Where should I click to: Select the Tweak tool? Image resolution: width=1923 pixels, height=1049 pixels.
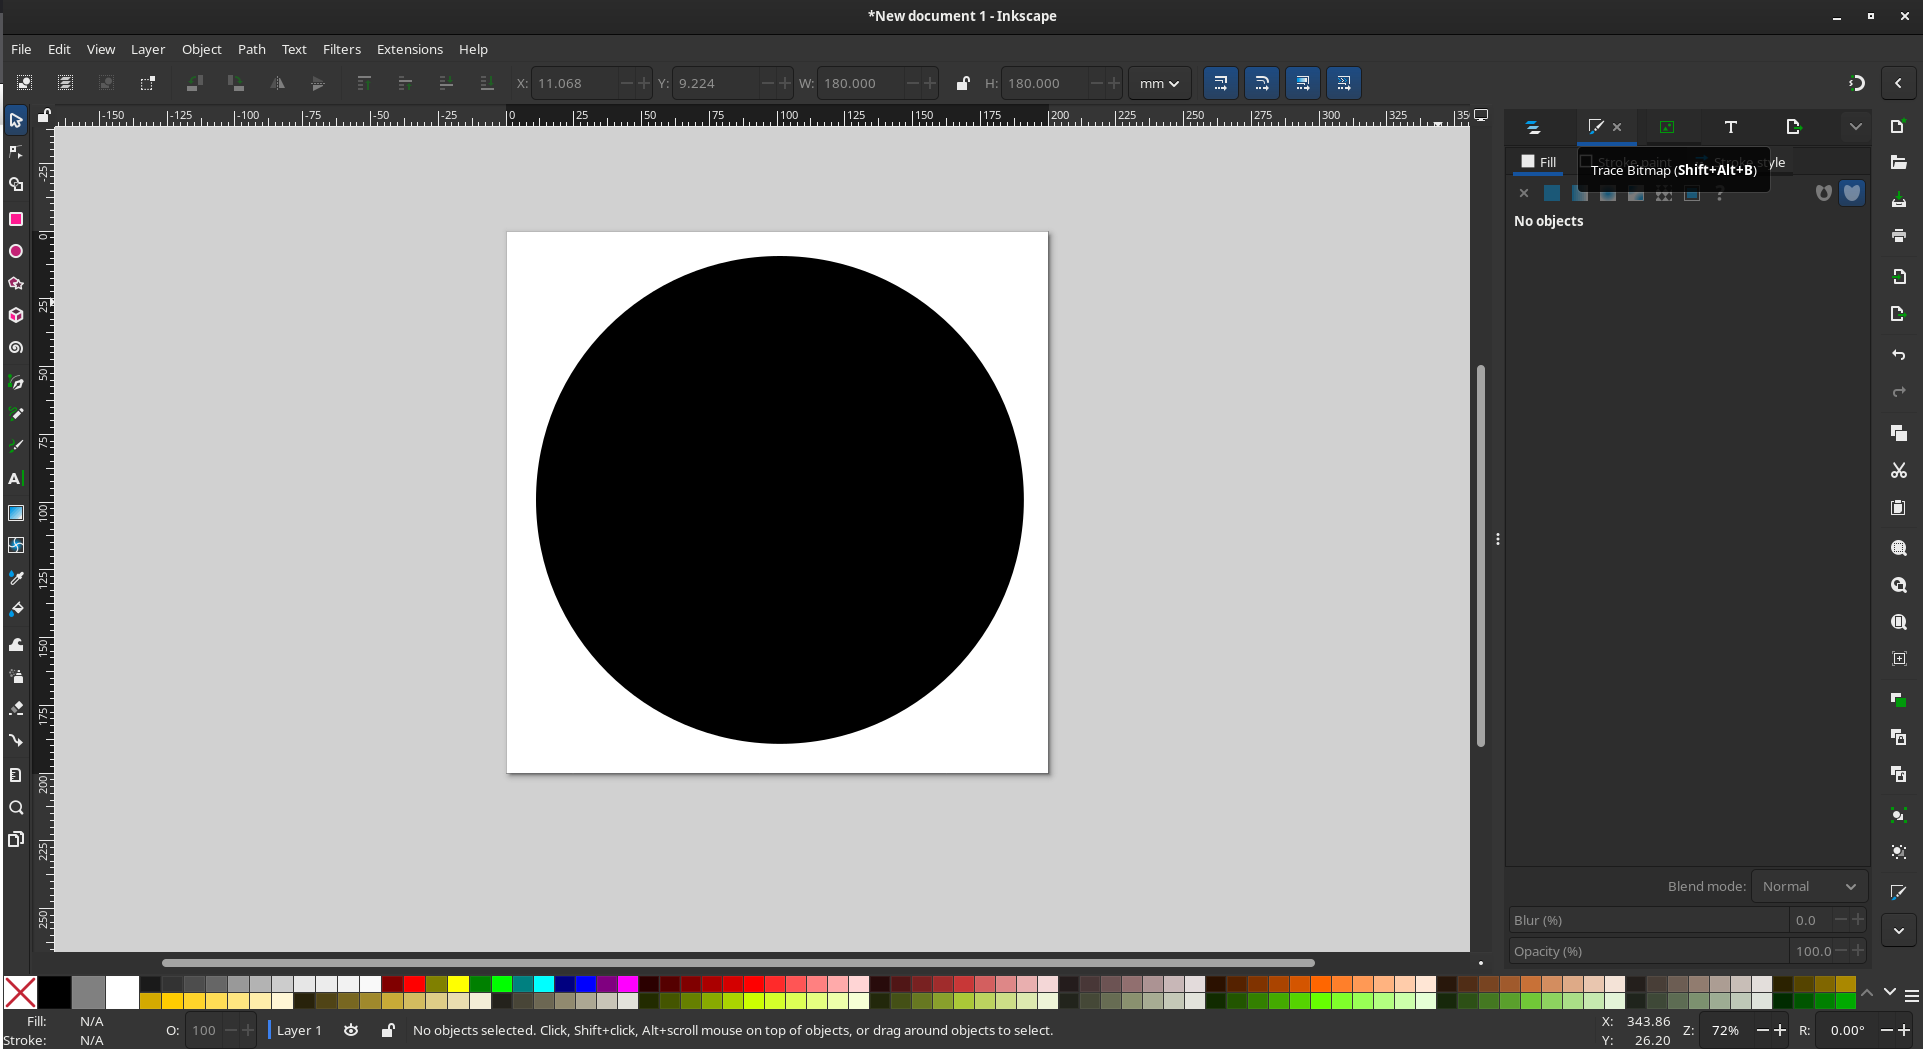pyautogui.click(x=16, y=644)
